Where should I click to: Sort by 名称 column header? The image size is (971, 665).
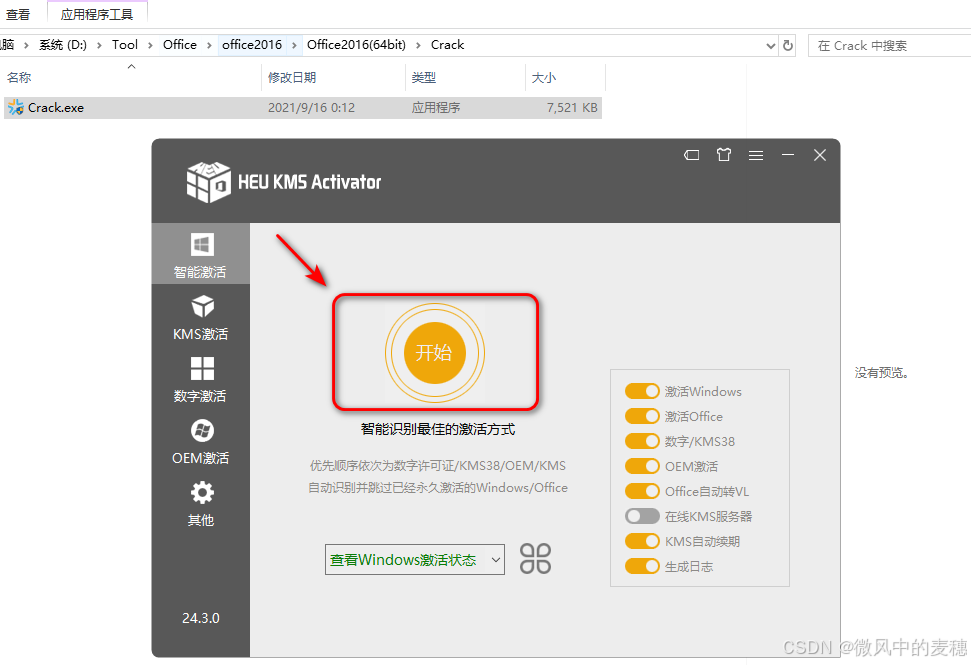point(133,77)
